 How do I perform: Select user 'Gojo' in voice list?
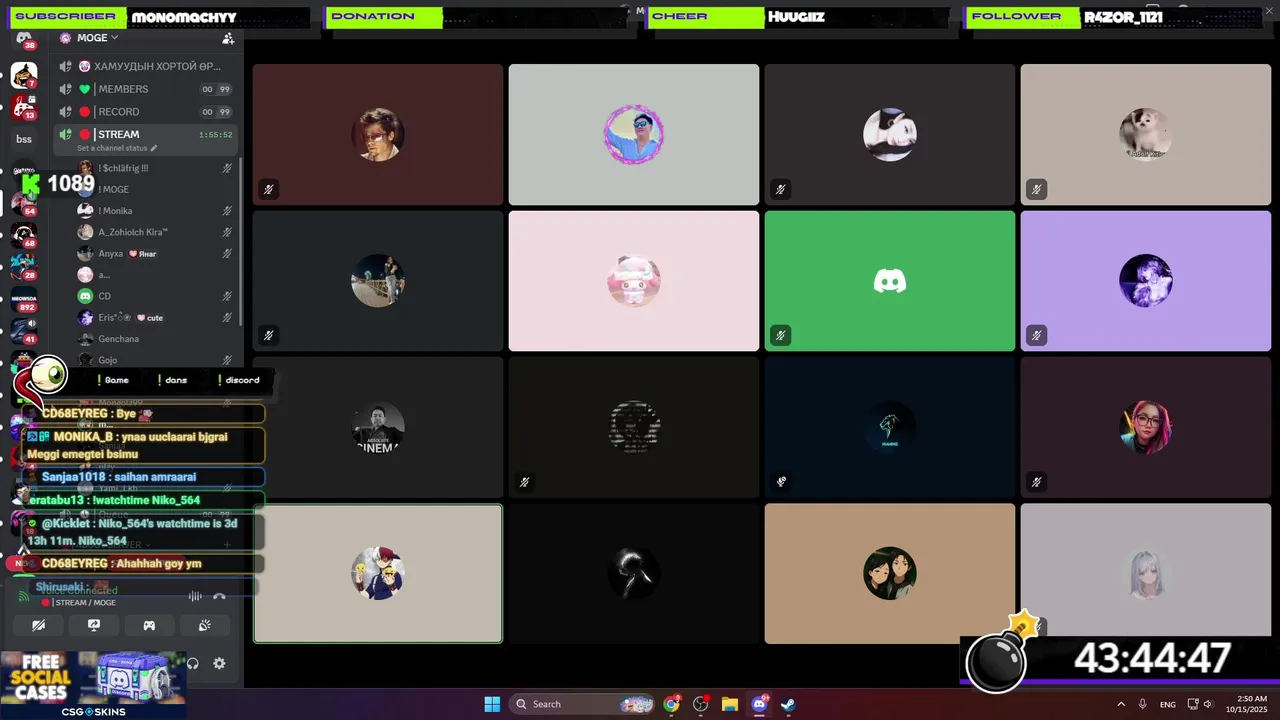(155, 360)
